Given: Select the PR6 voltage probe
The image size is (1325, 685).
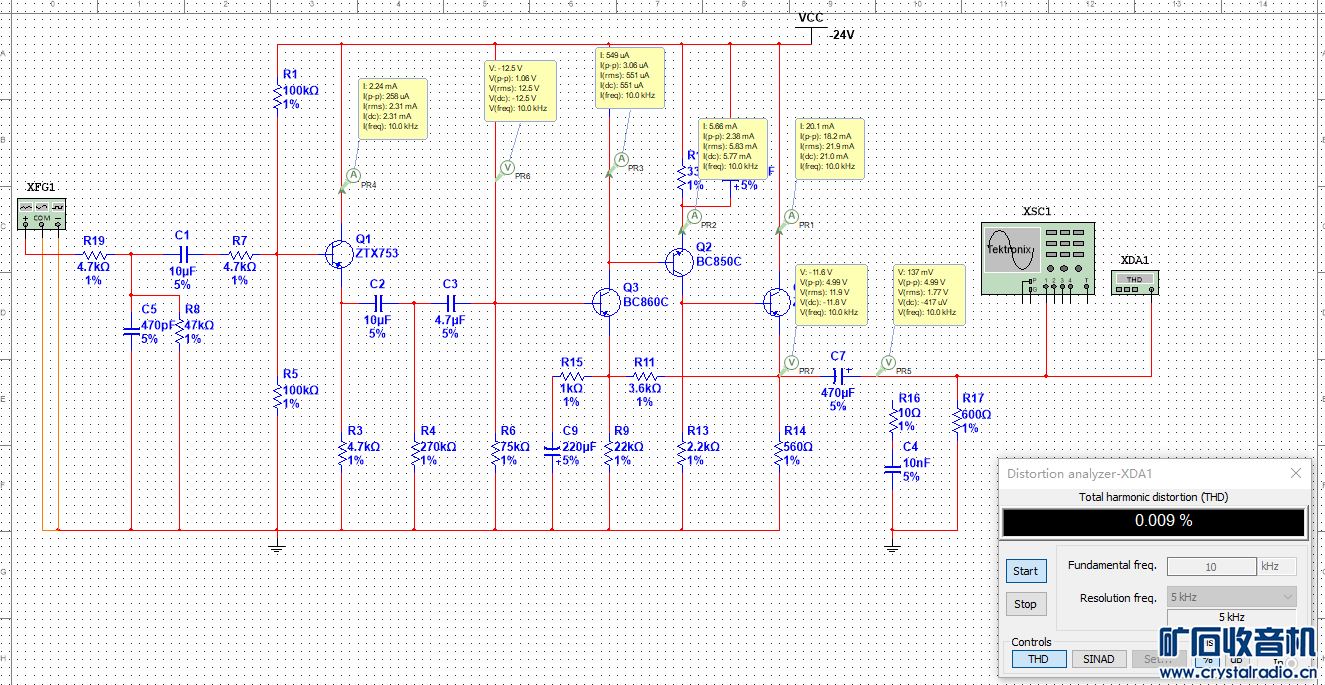Looking at the screenshot, I should [506, 167].
